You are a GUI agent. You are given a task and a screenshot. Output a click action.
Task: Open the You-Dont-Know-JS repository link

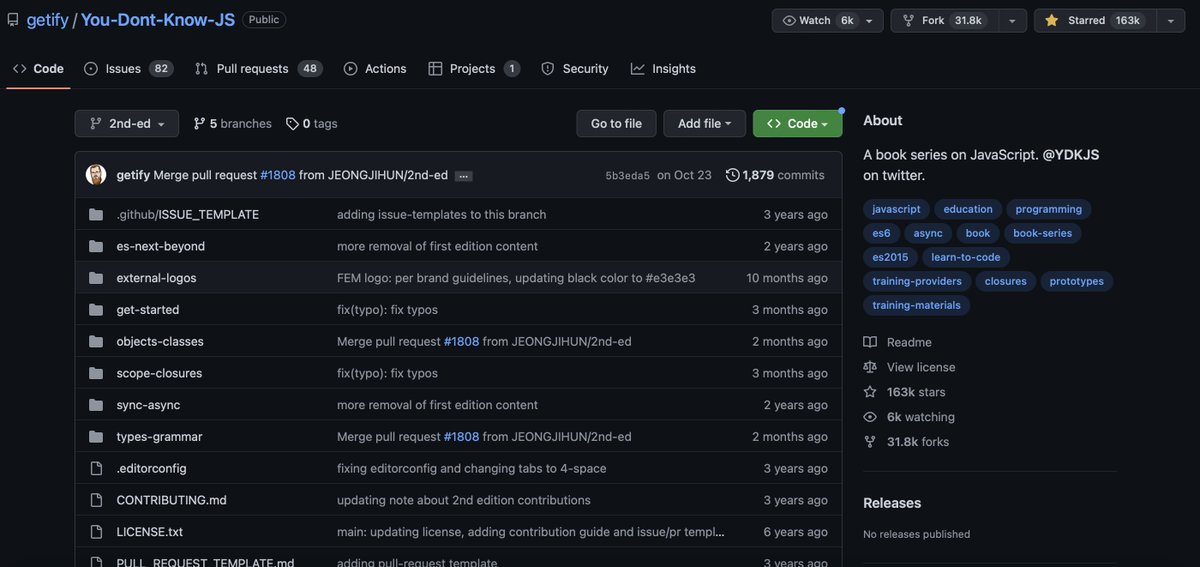158,20
